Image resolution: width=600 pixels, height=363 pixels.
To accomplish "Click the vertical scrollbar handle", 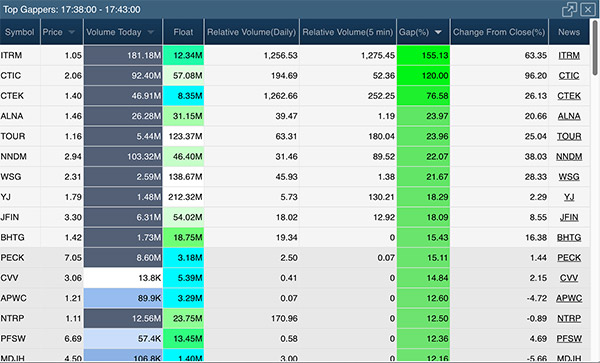I will tap(595, 47).
